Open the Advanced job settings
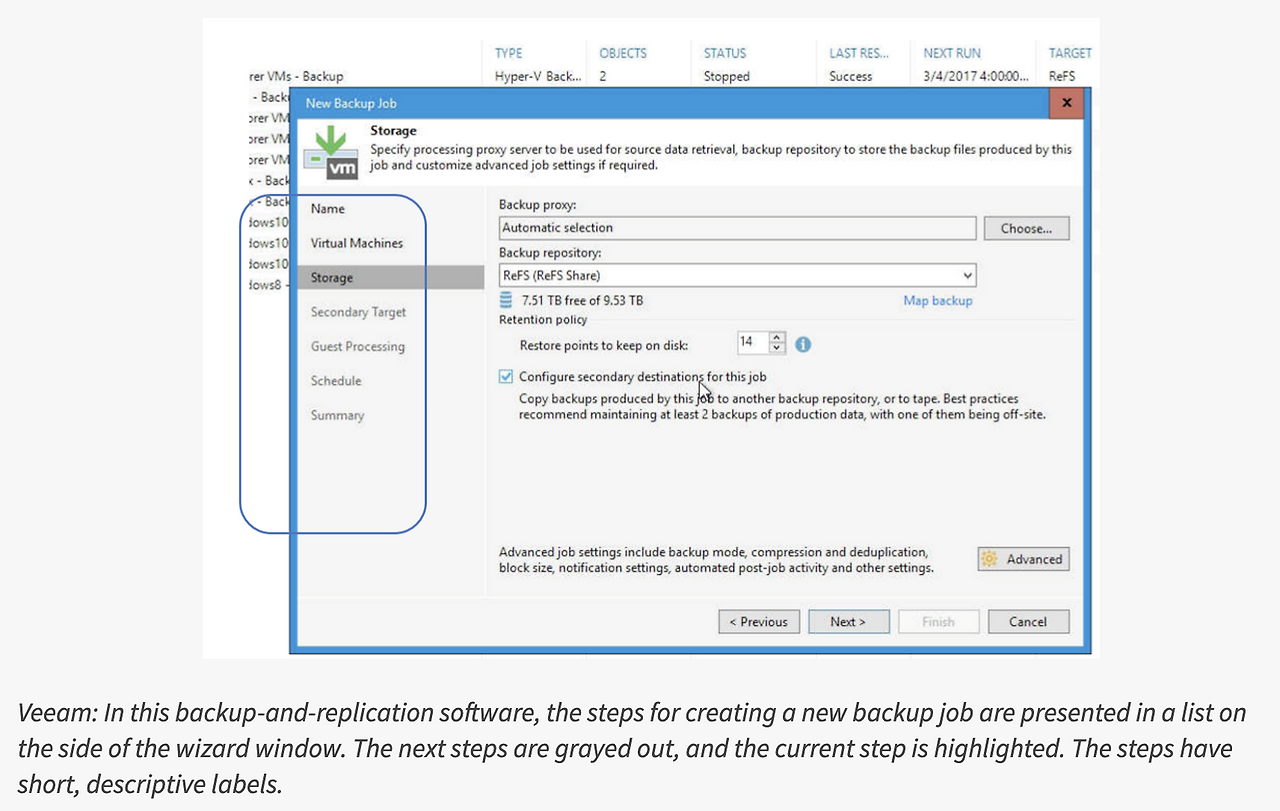The image size is (1280, 811). [1023, 559]
